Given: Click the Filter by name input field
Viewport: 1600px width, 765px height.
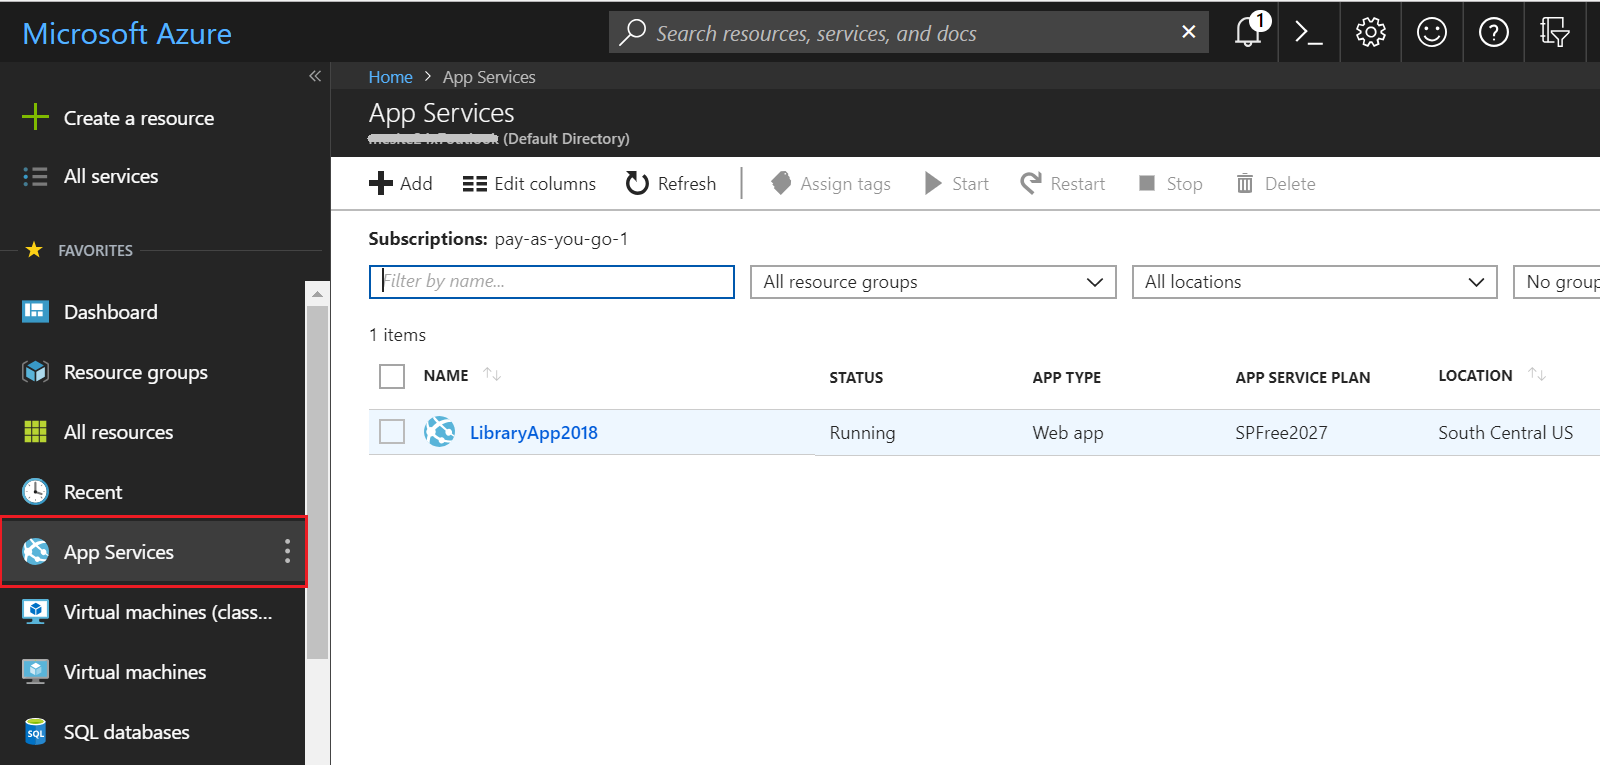Looking at the screenshot, I should pos(552,282).
